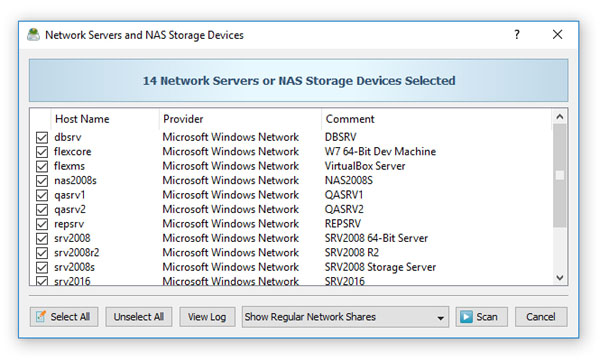Uncheck the dbsrv host checkbox
The width and height of the screenshot is (600, 361).
42,137
